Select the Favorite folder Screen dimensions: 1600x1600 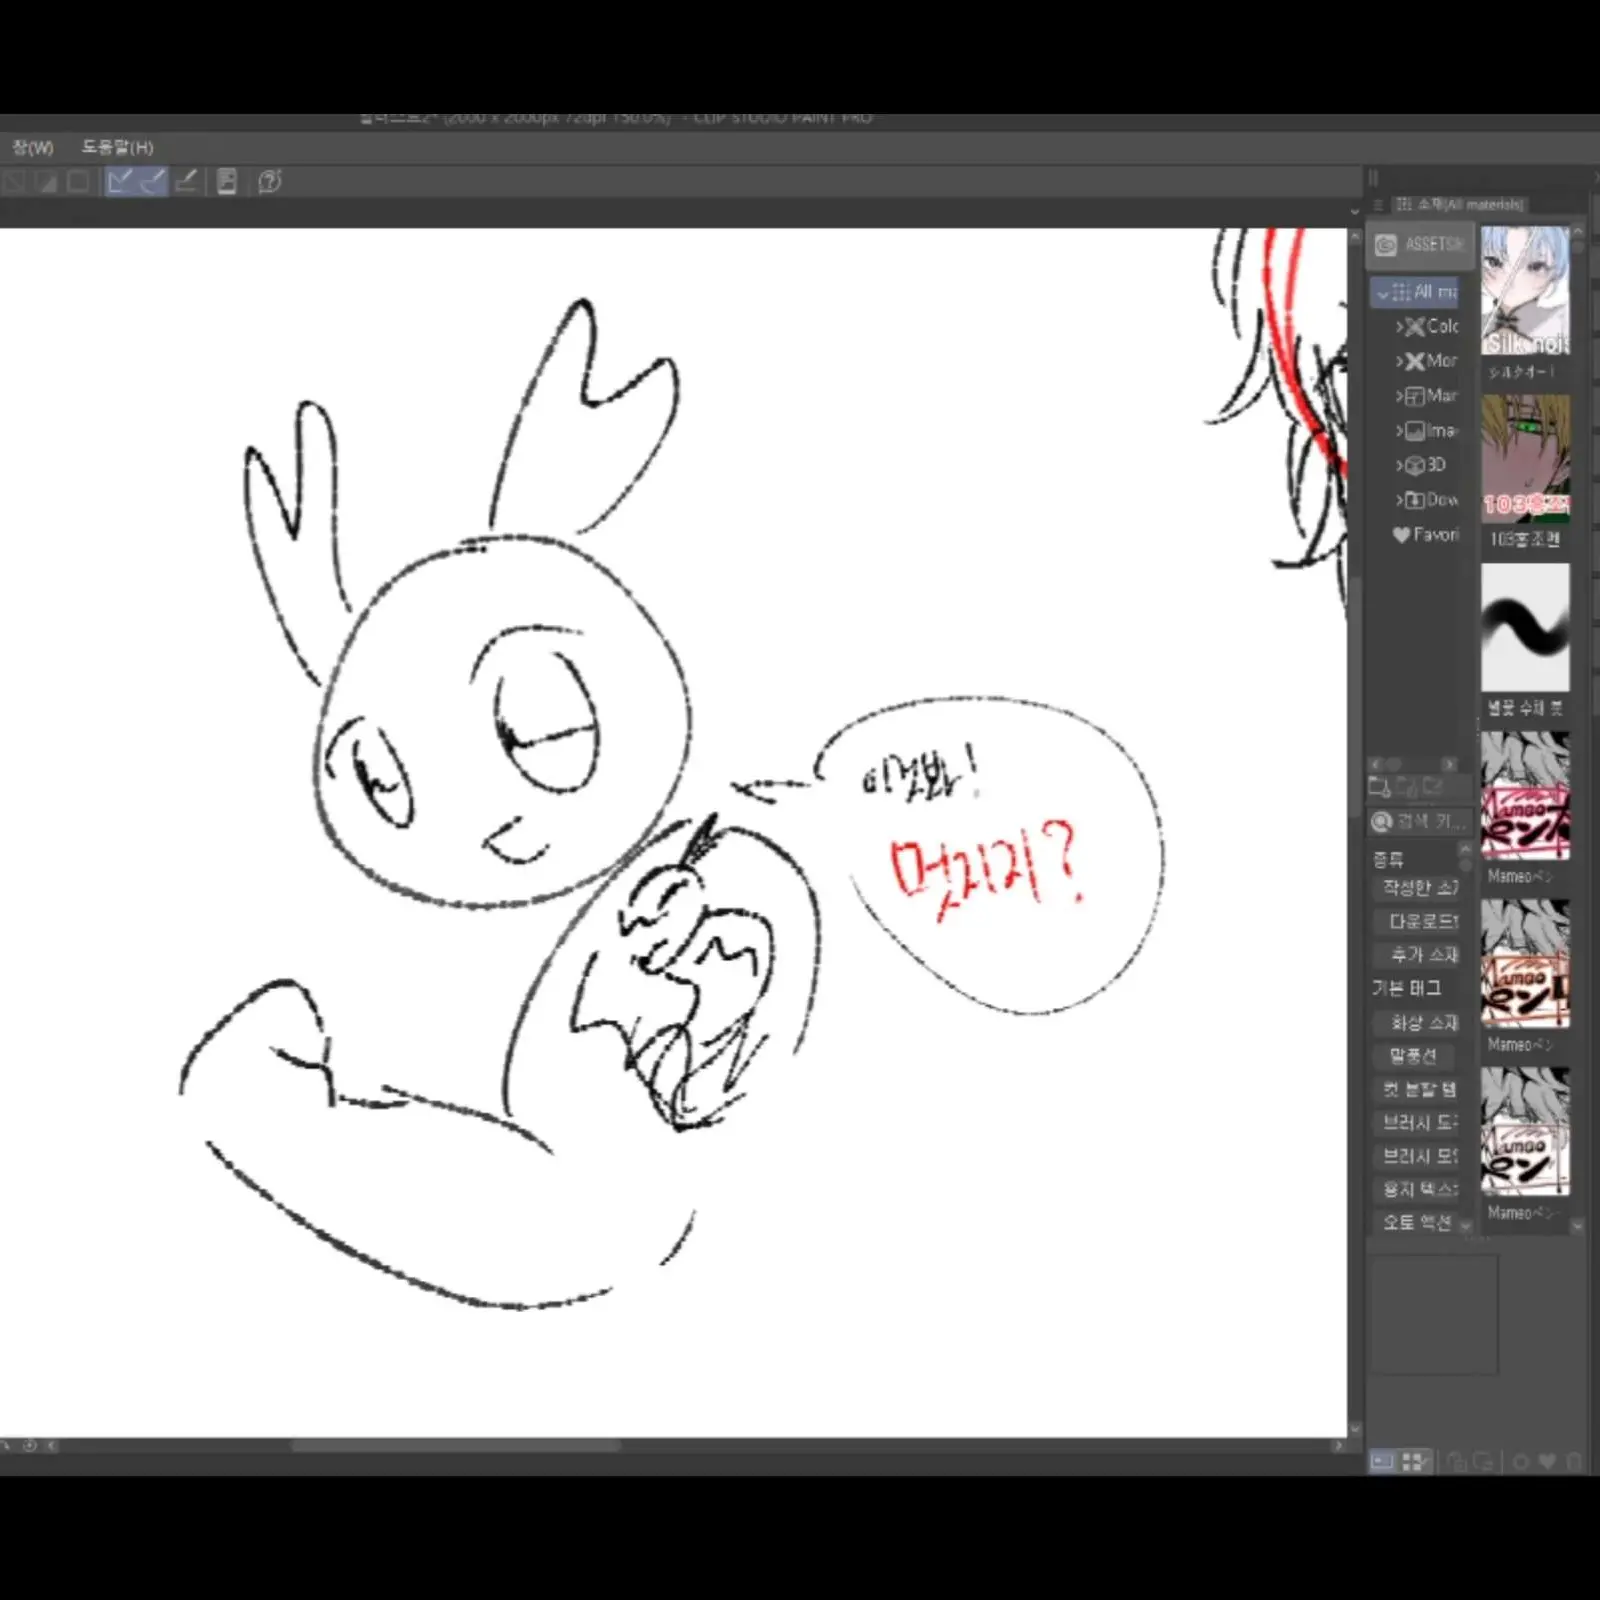1426,535
